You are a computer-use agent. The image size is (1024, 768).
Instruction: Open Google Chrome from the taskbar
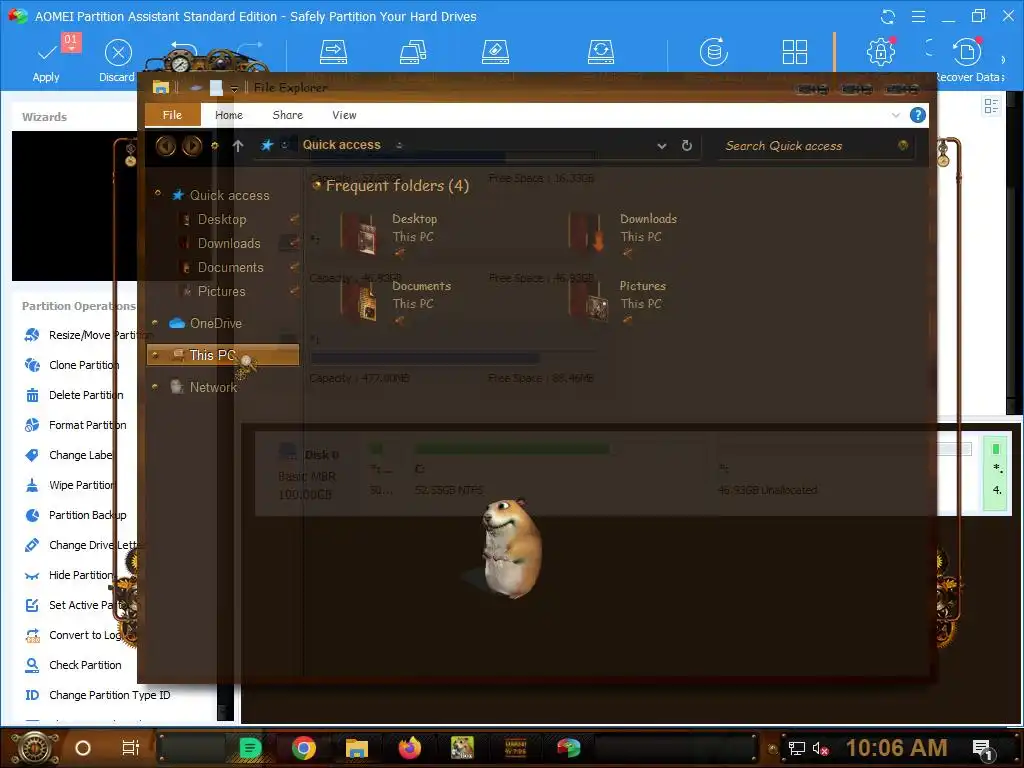(304, 748)
